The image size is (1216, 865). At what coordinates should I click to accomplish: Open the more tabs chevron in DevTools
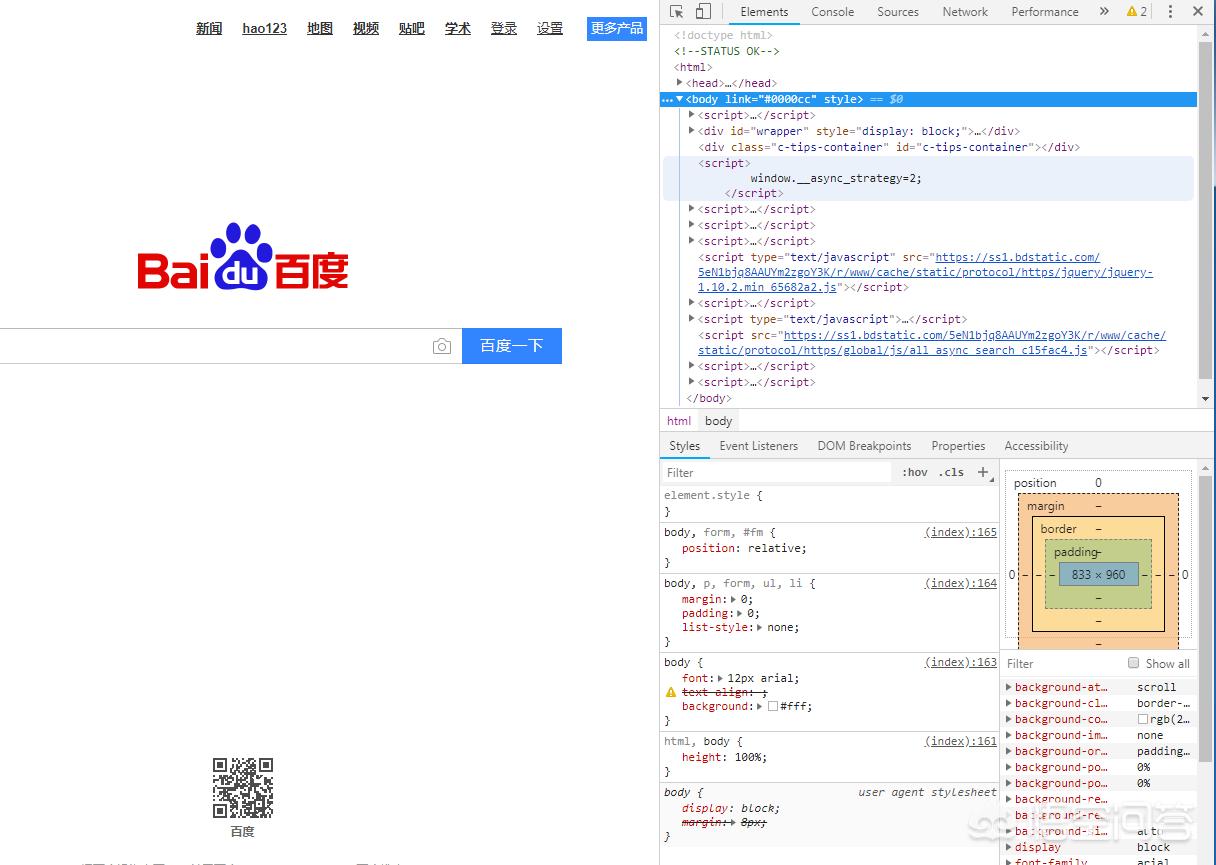click(x=1104, y=12)
